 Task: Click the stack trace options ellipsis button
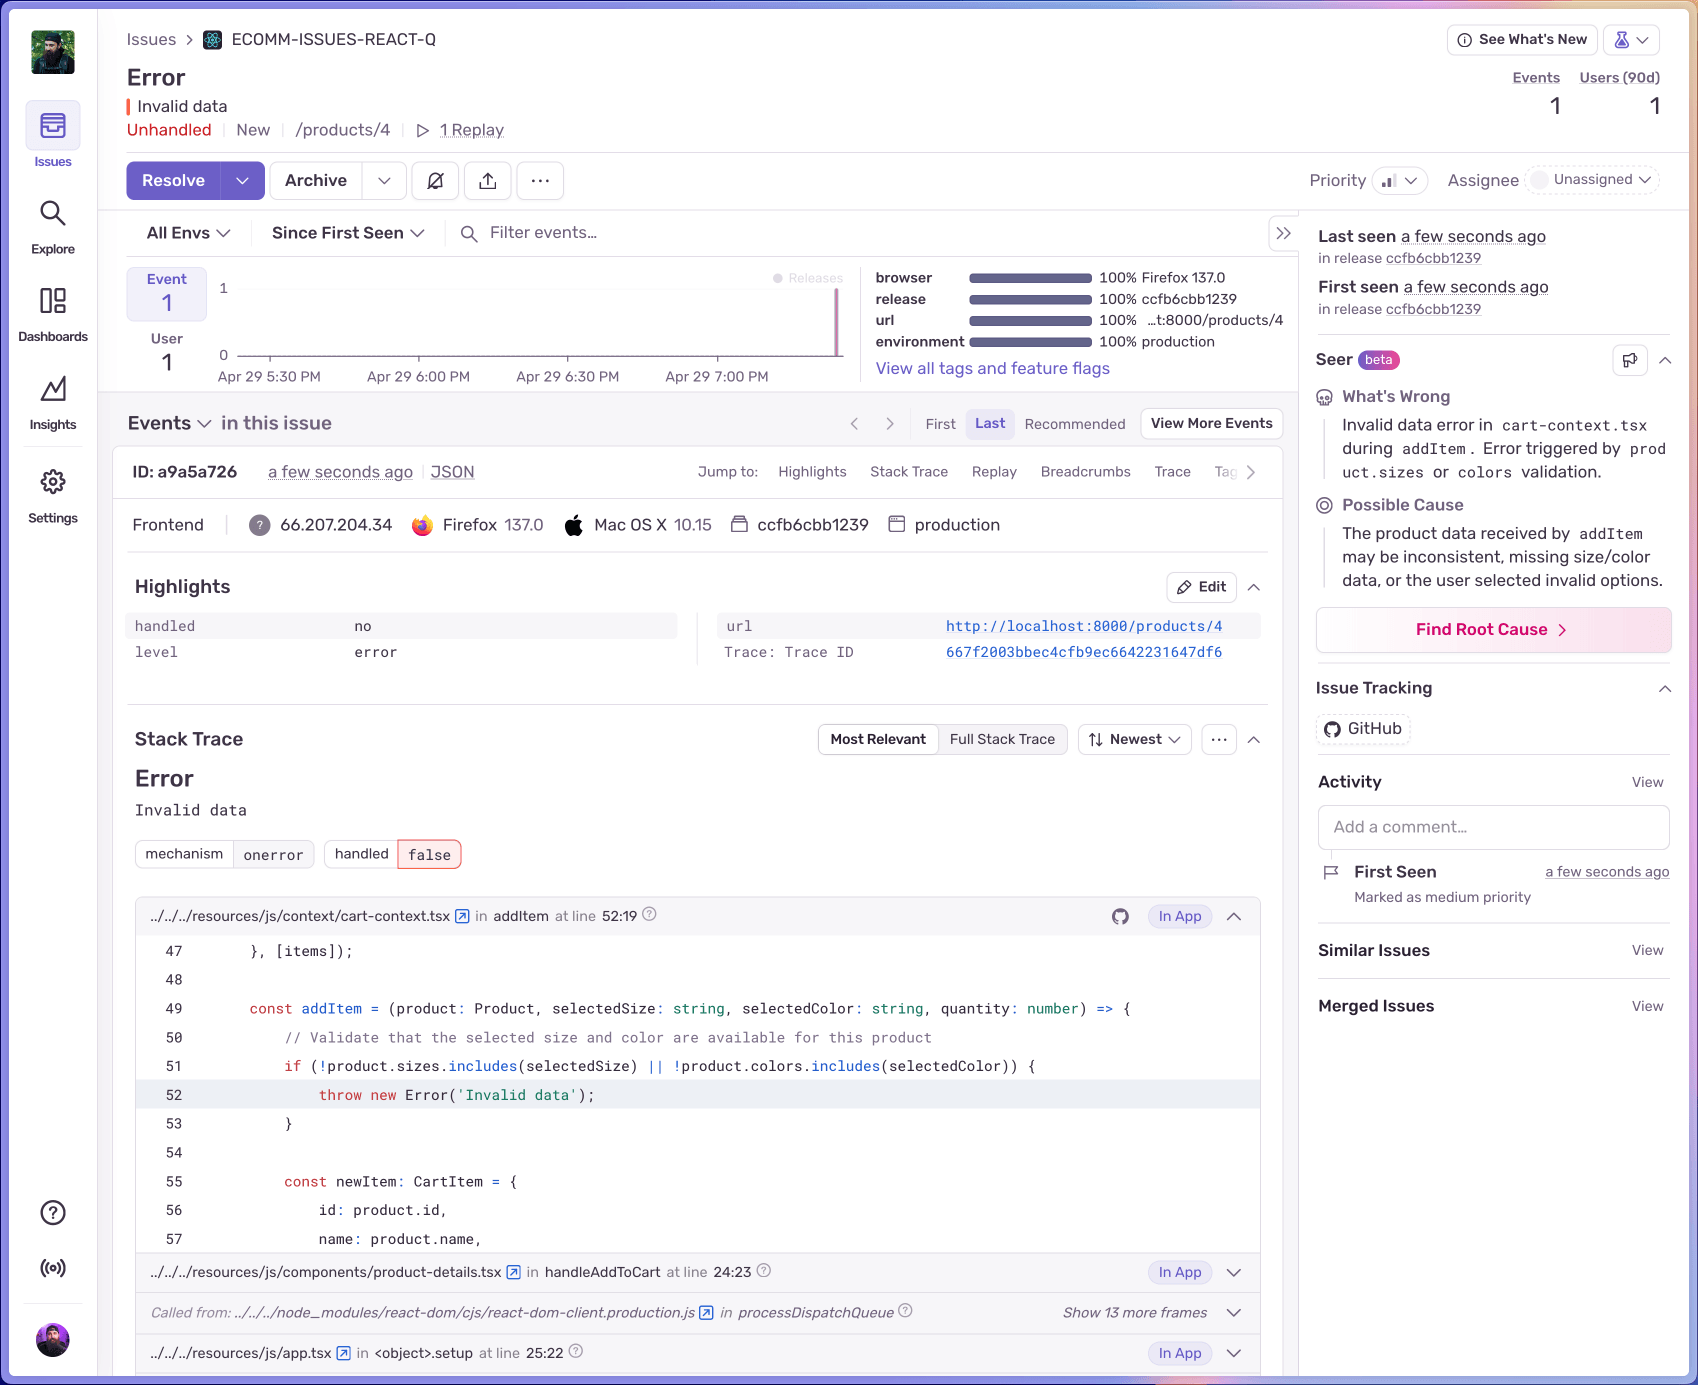pyautogui.click(x=1219, y=740)
